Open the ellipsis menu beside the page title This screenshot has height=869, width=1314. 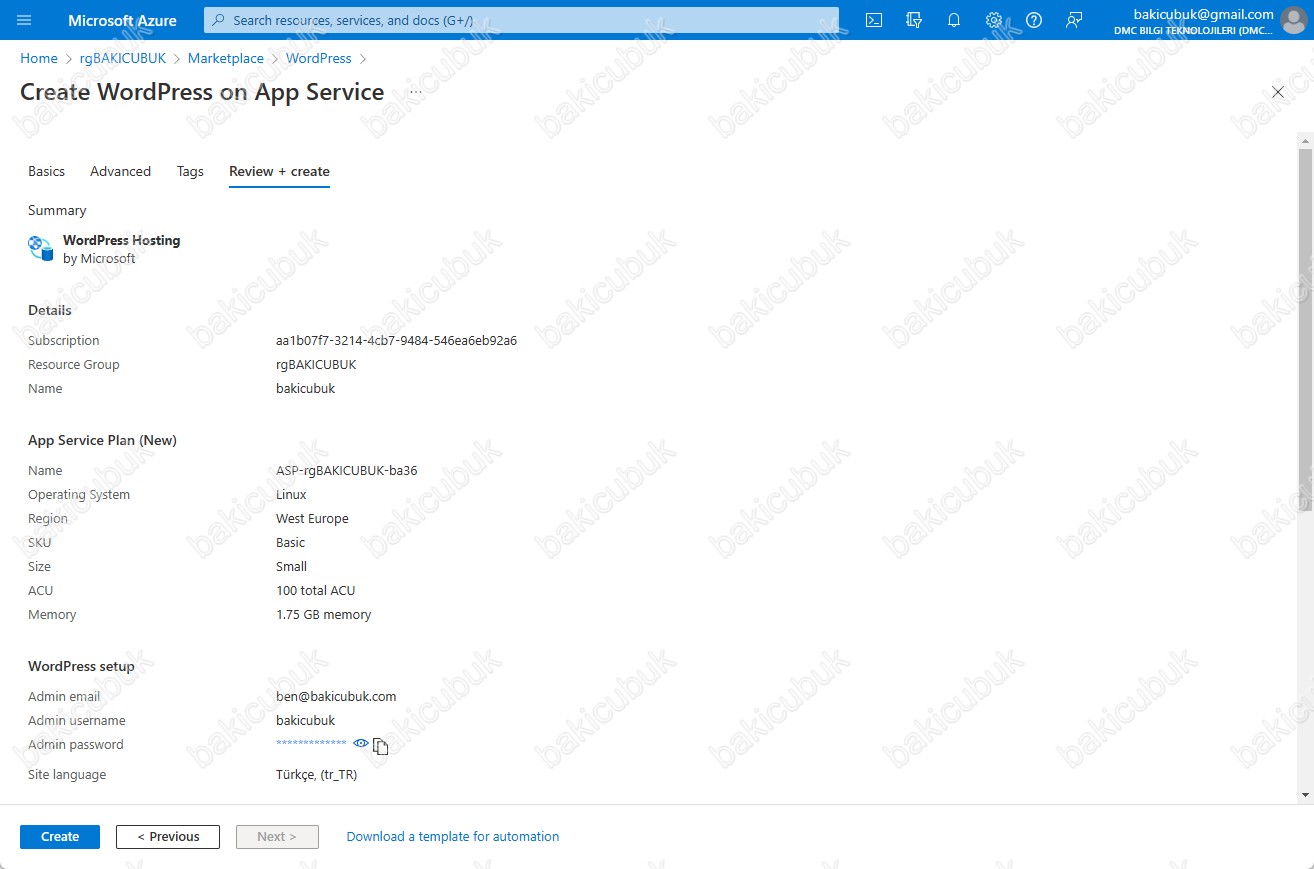pyautogui.click(x=416, y=92)
